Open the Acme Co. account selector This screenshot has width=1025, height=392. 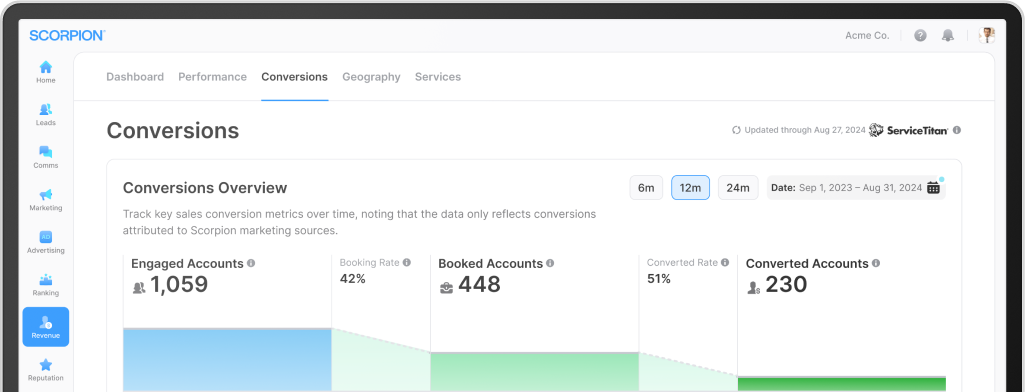[867, 36]
